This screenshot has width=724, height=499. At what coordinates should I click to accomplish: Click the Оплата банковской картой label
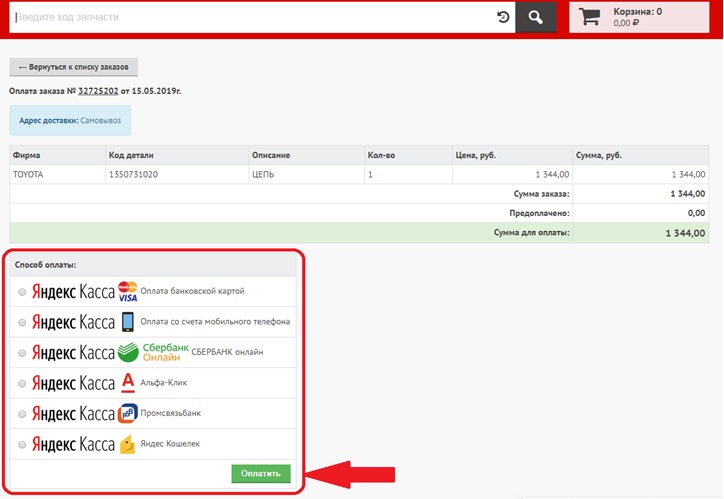point(193,291)
